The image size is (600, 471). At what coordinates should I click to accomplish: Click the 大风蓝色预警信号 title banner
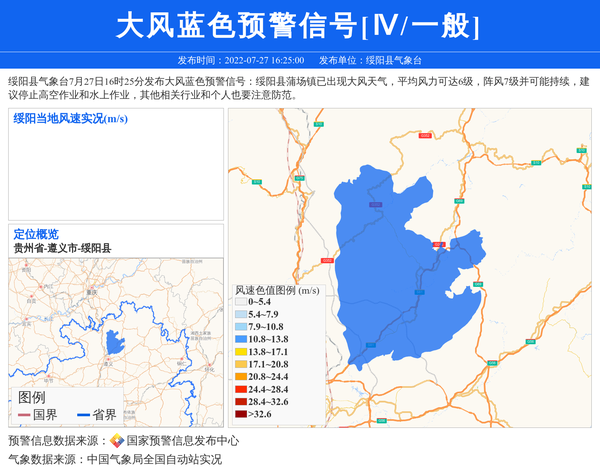tap(299, 26)
